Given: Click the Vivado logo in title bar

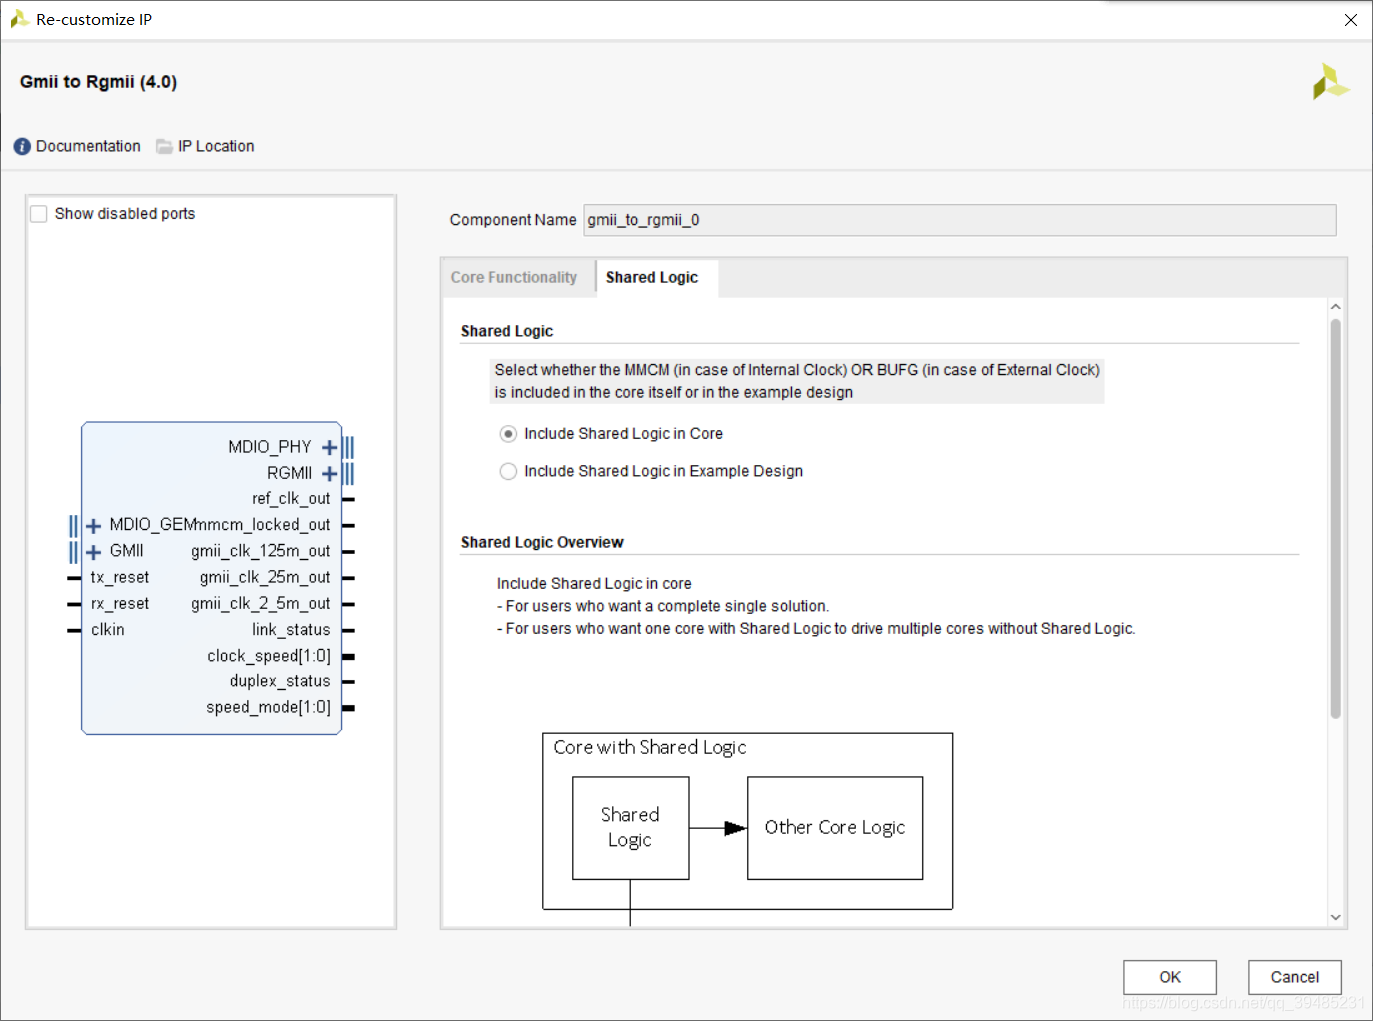Looking at the screenshot, I should point(18,19).
